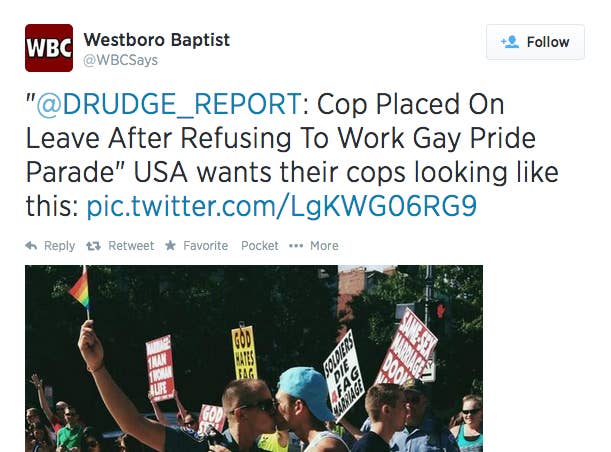Click the rainbow flag in the photo
Image resolution: width=611 pixels, height=452 pixels.
(79, 290)
